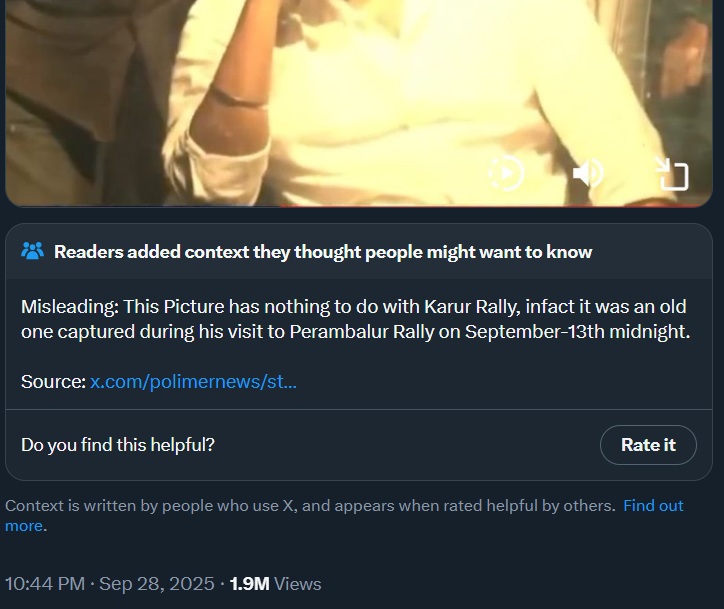
Task: Click the picture-in-picture icon on video
Action: pos(672,174)
